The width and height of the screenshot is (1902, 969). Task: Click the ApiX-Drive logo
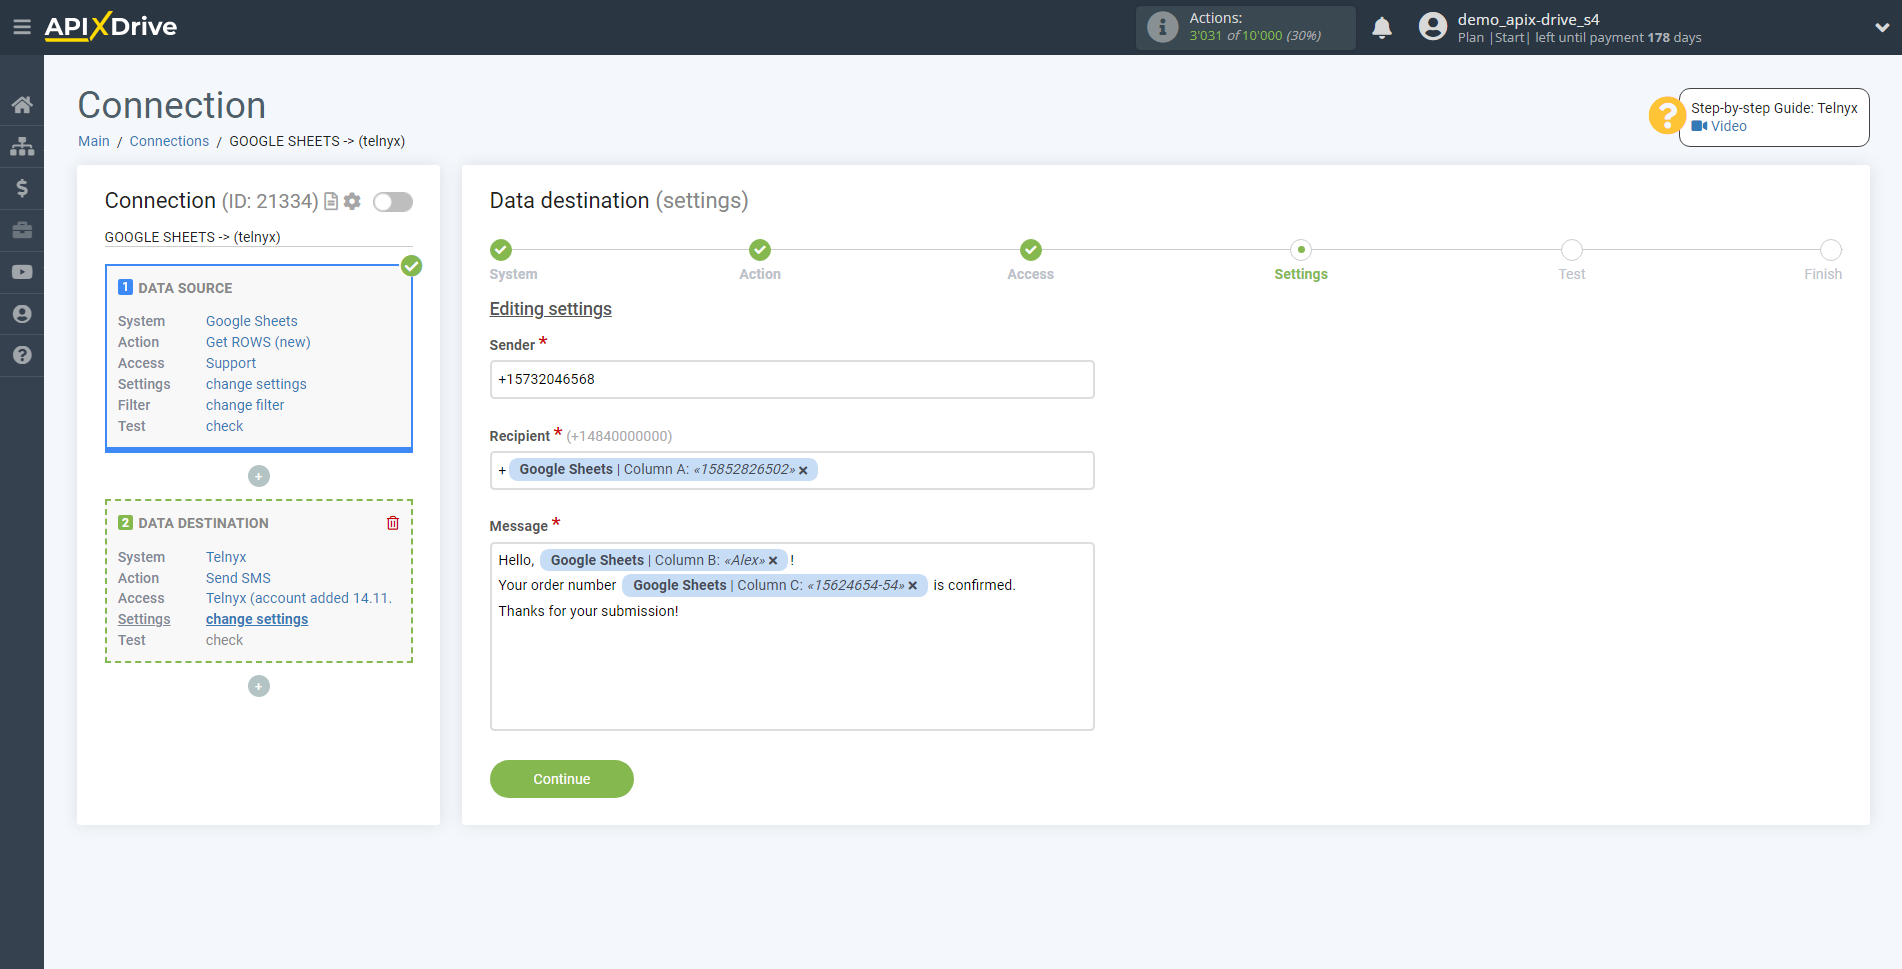click(110, 27)
